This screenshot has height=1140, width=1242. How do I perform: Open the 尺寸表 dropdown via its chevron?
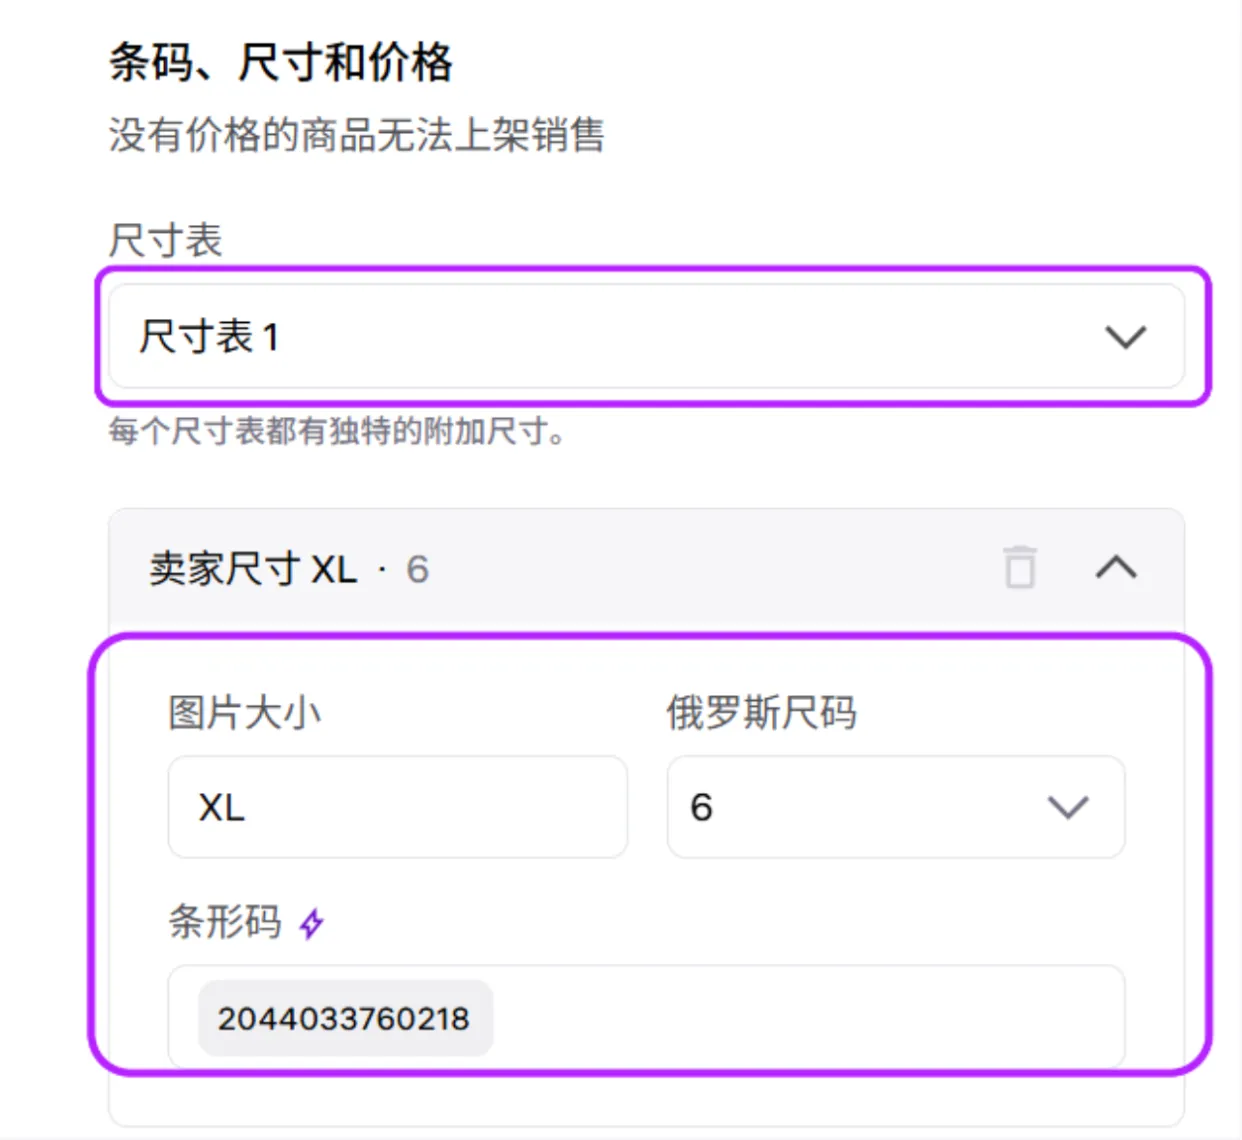click(1125, 337)
